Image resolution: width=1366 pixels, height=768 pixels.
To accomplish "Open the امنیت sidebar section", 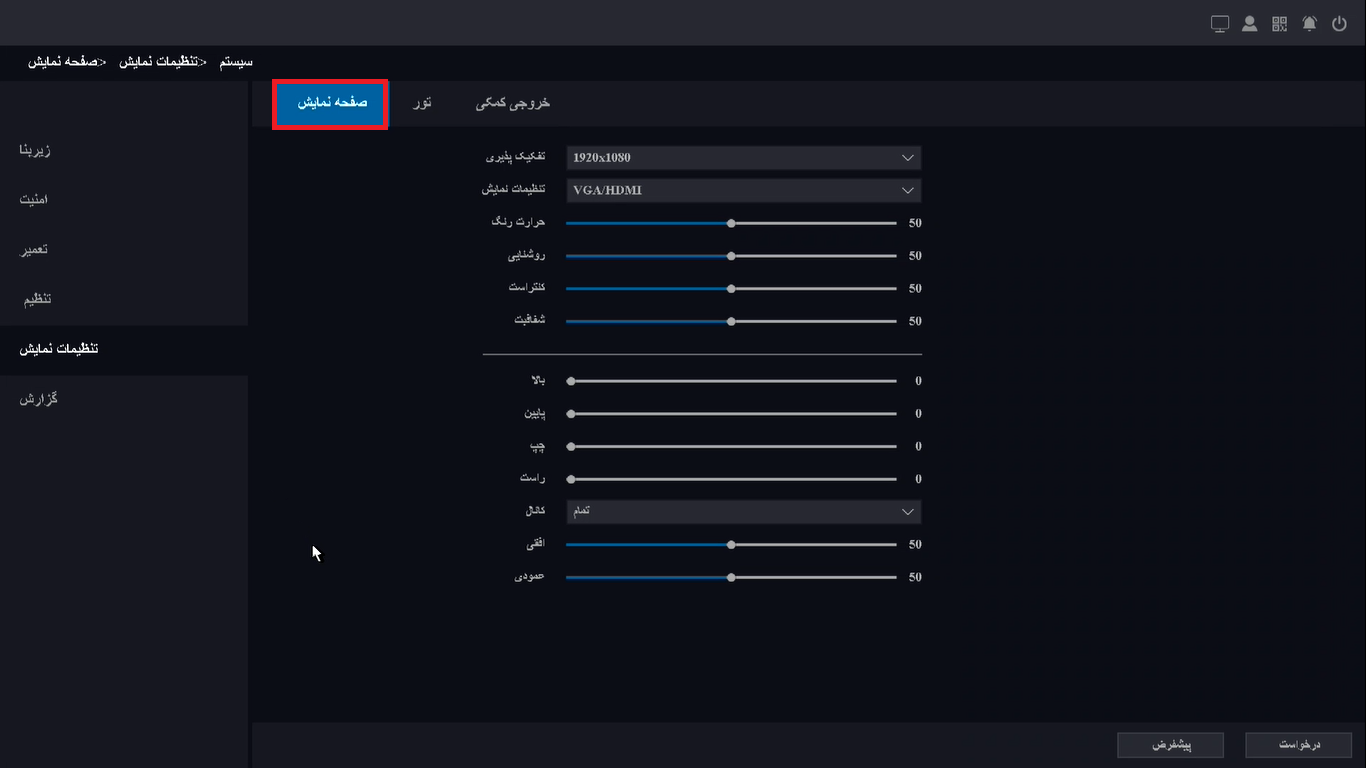I will (x=34, y=200).
